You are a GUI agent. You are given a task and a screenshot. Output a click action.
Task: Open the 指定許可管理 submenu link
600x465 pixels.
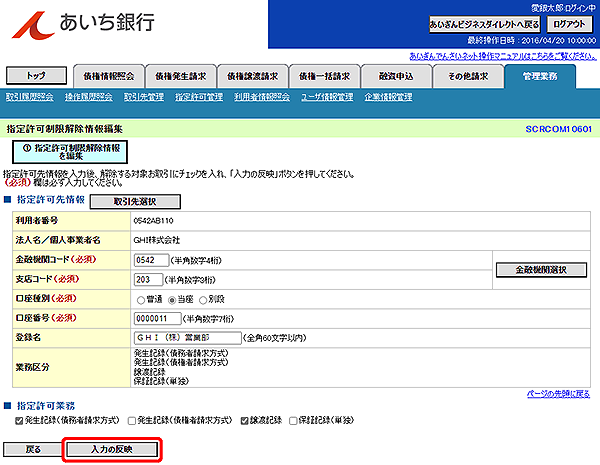pos(199,97)
